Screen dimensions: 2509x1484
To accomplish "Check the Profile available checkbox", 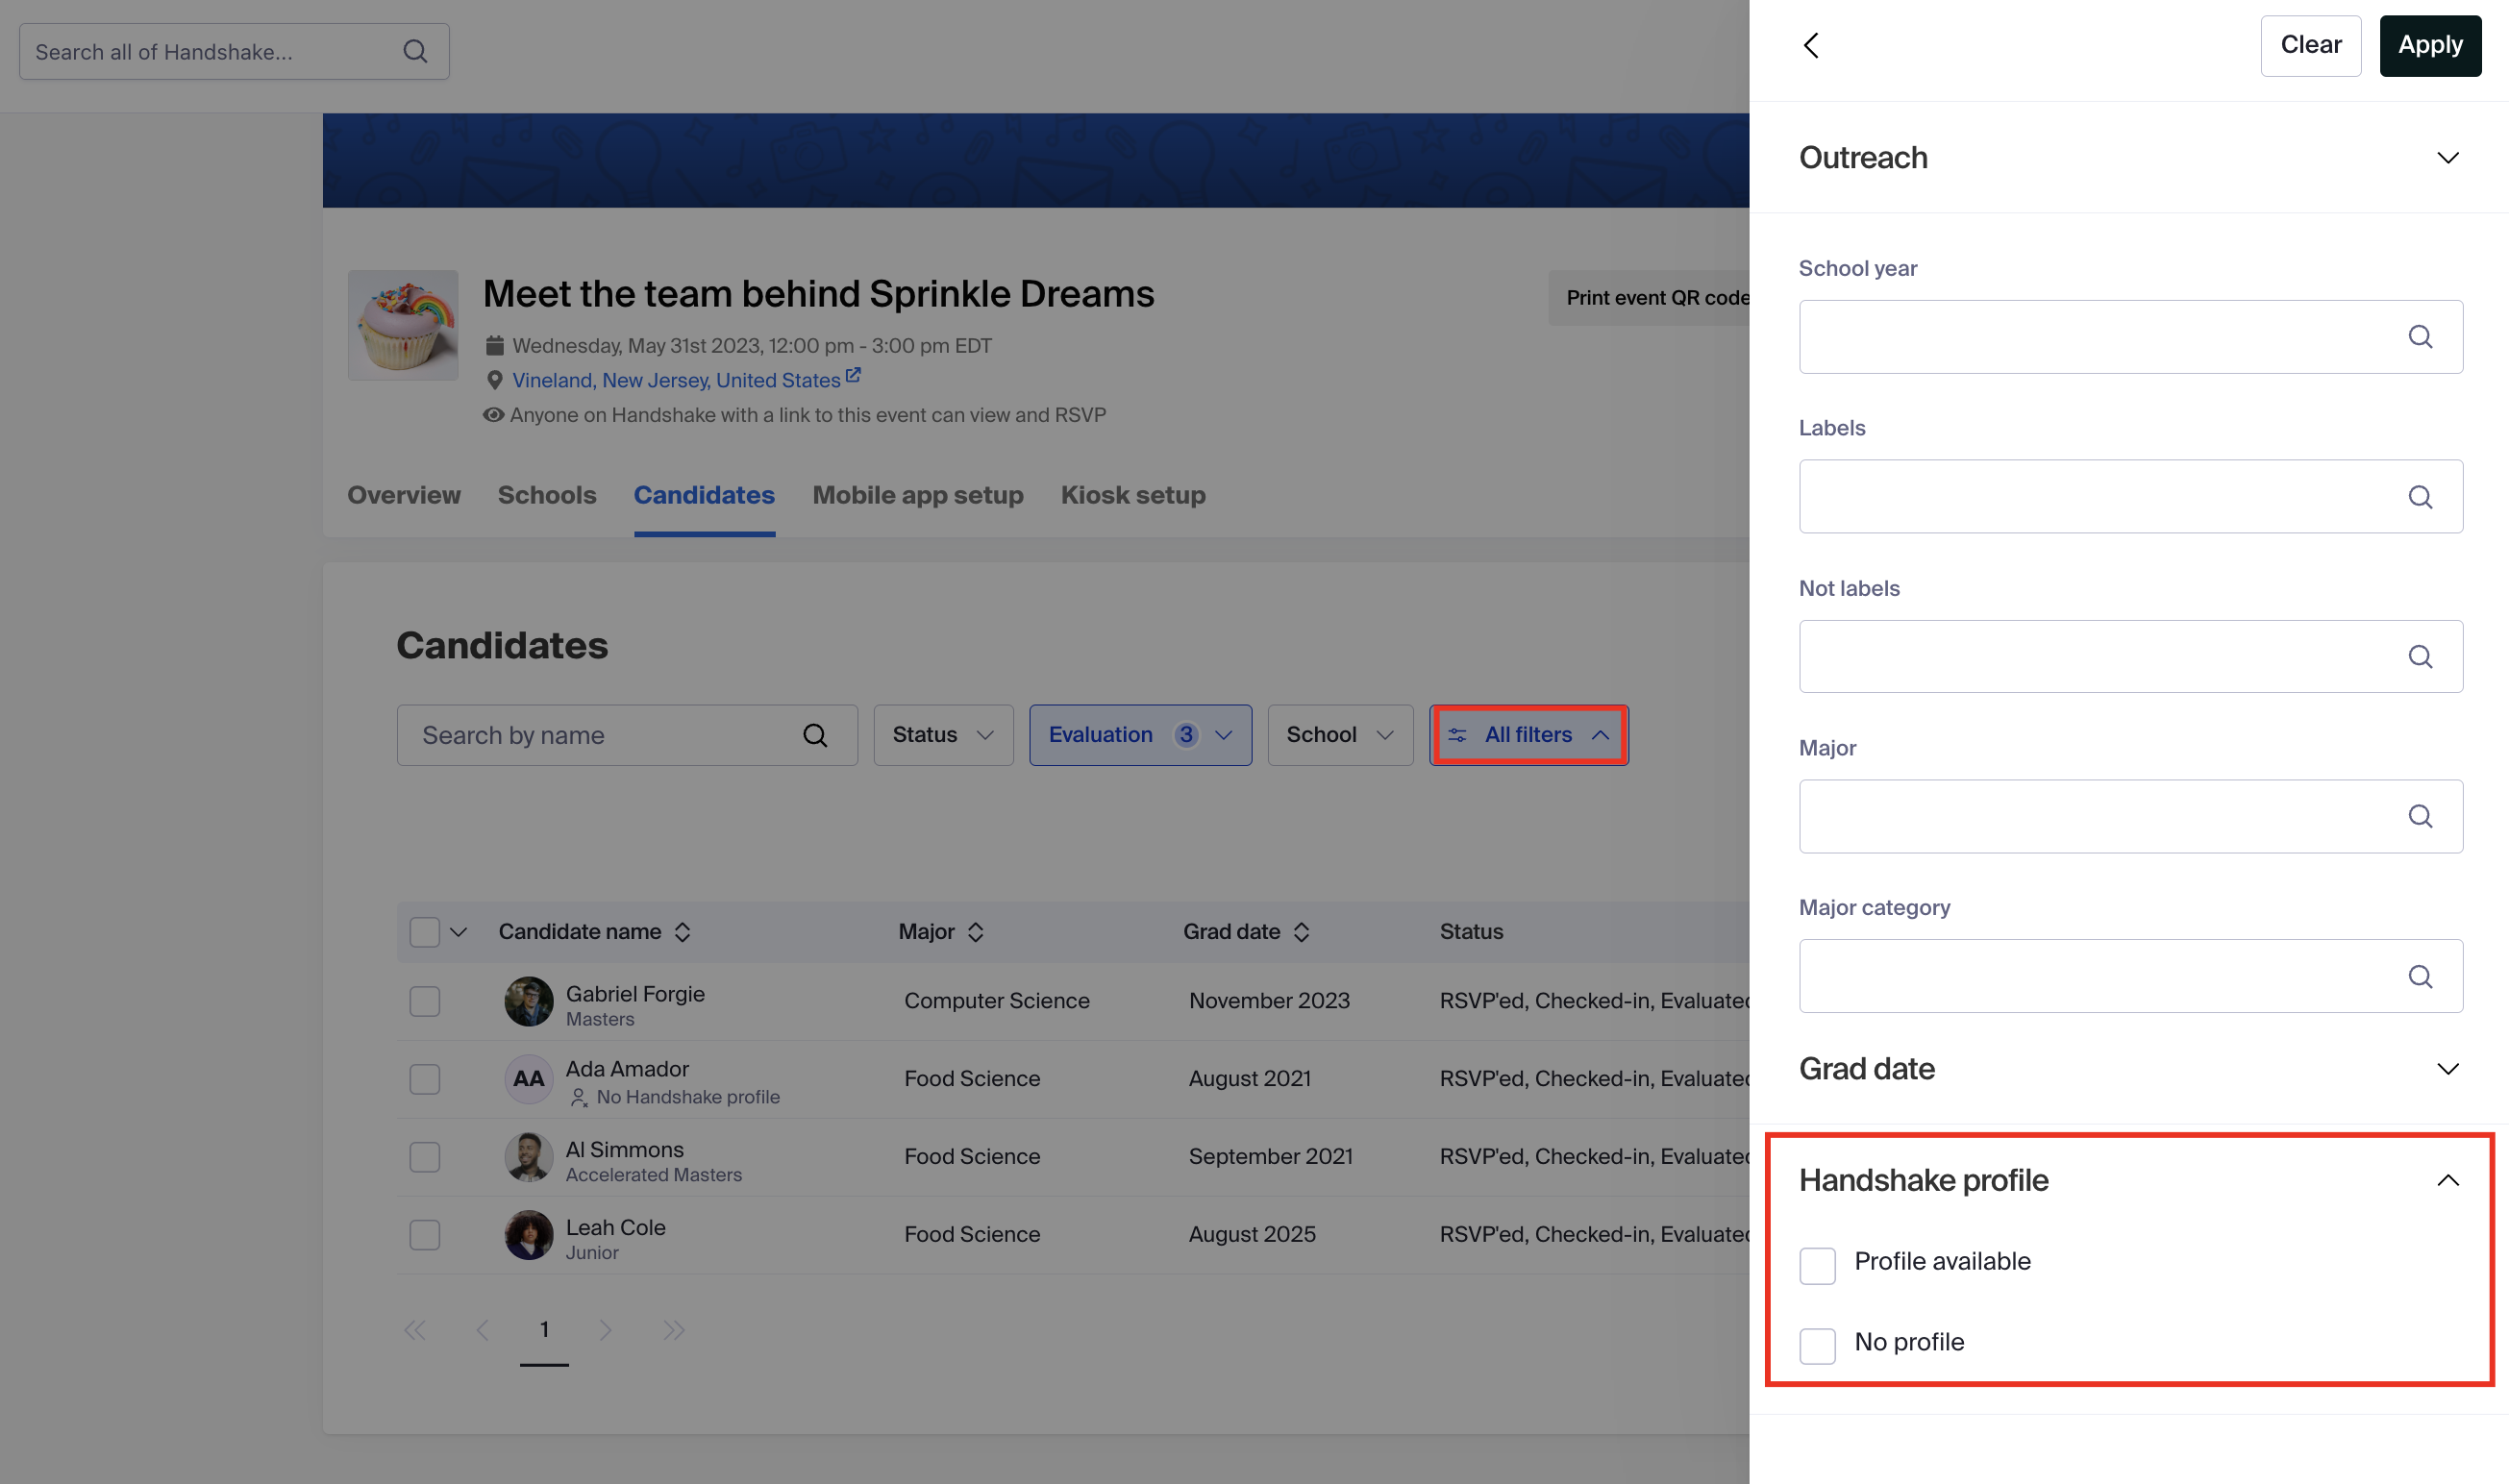I will pyautogui.click(x=1817, y=1265).
